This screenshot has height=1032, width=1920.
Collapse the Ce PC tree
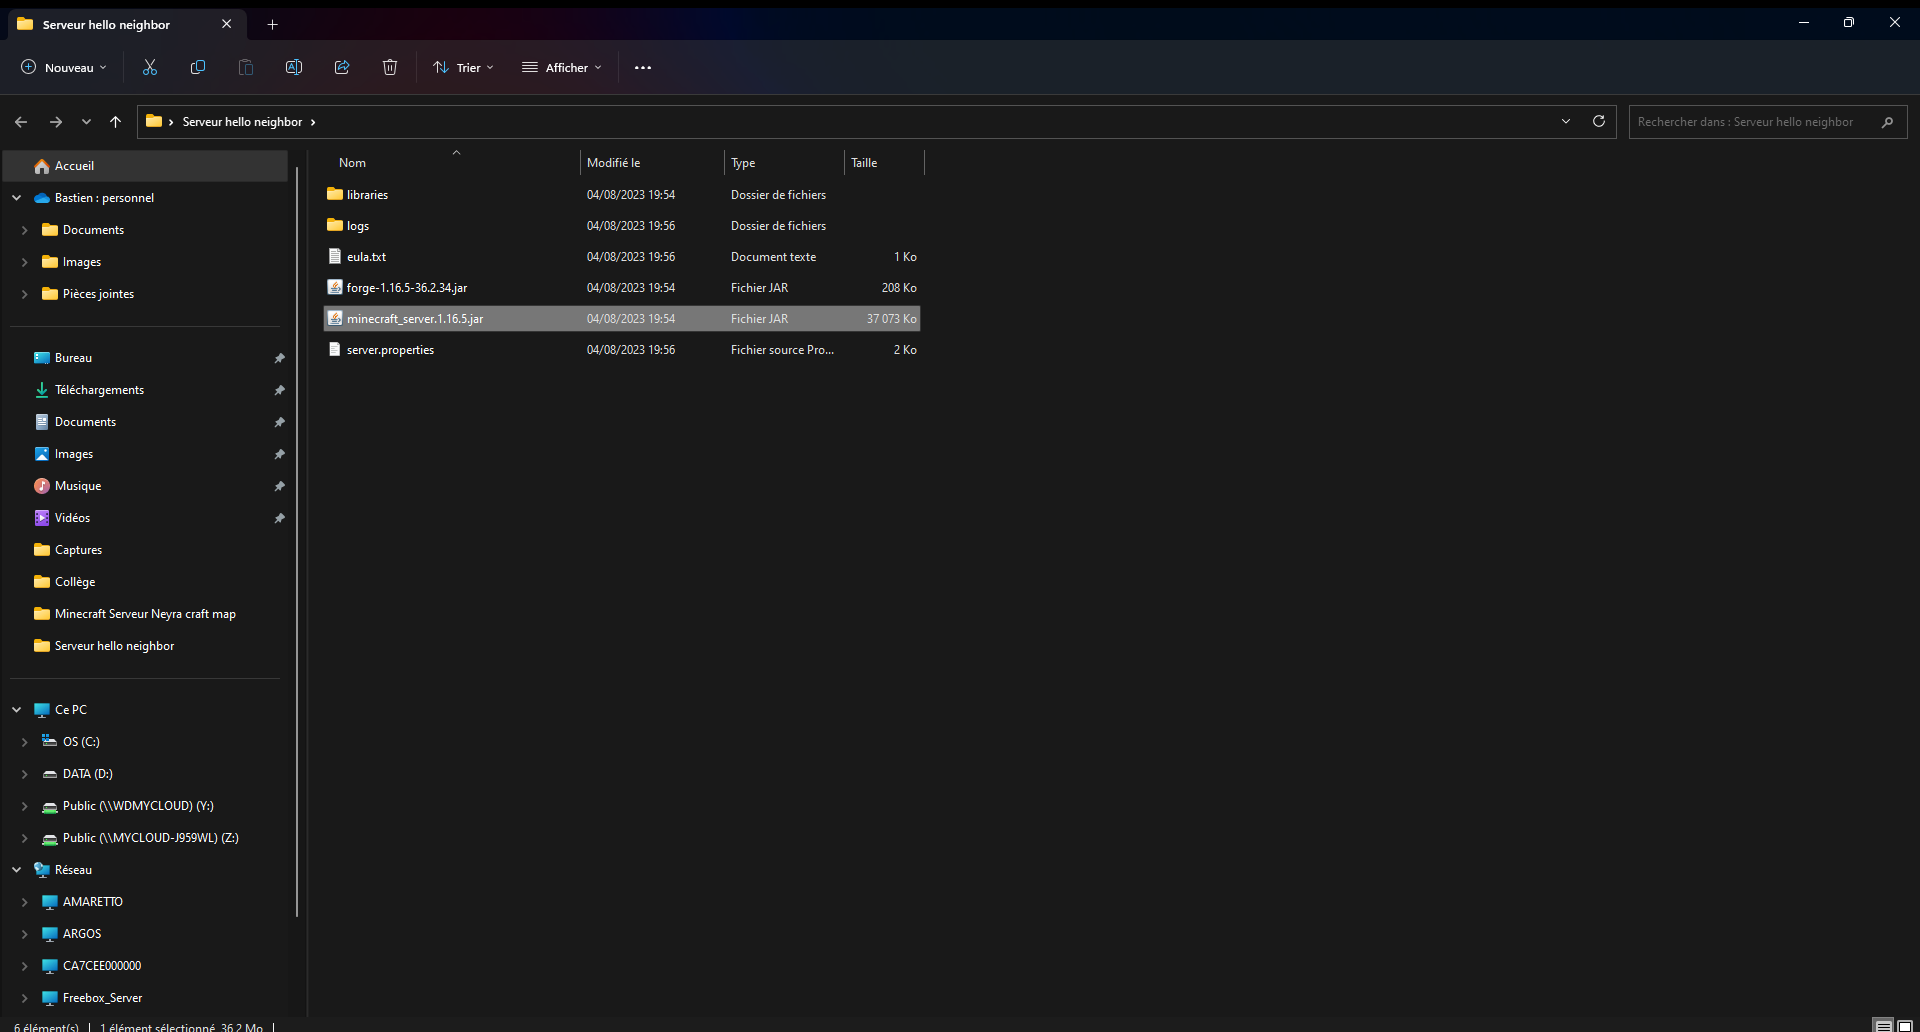17,710
